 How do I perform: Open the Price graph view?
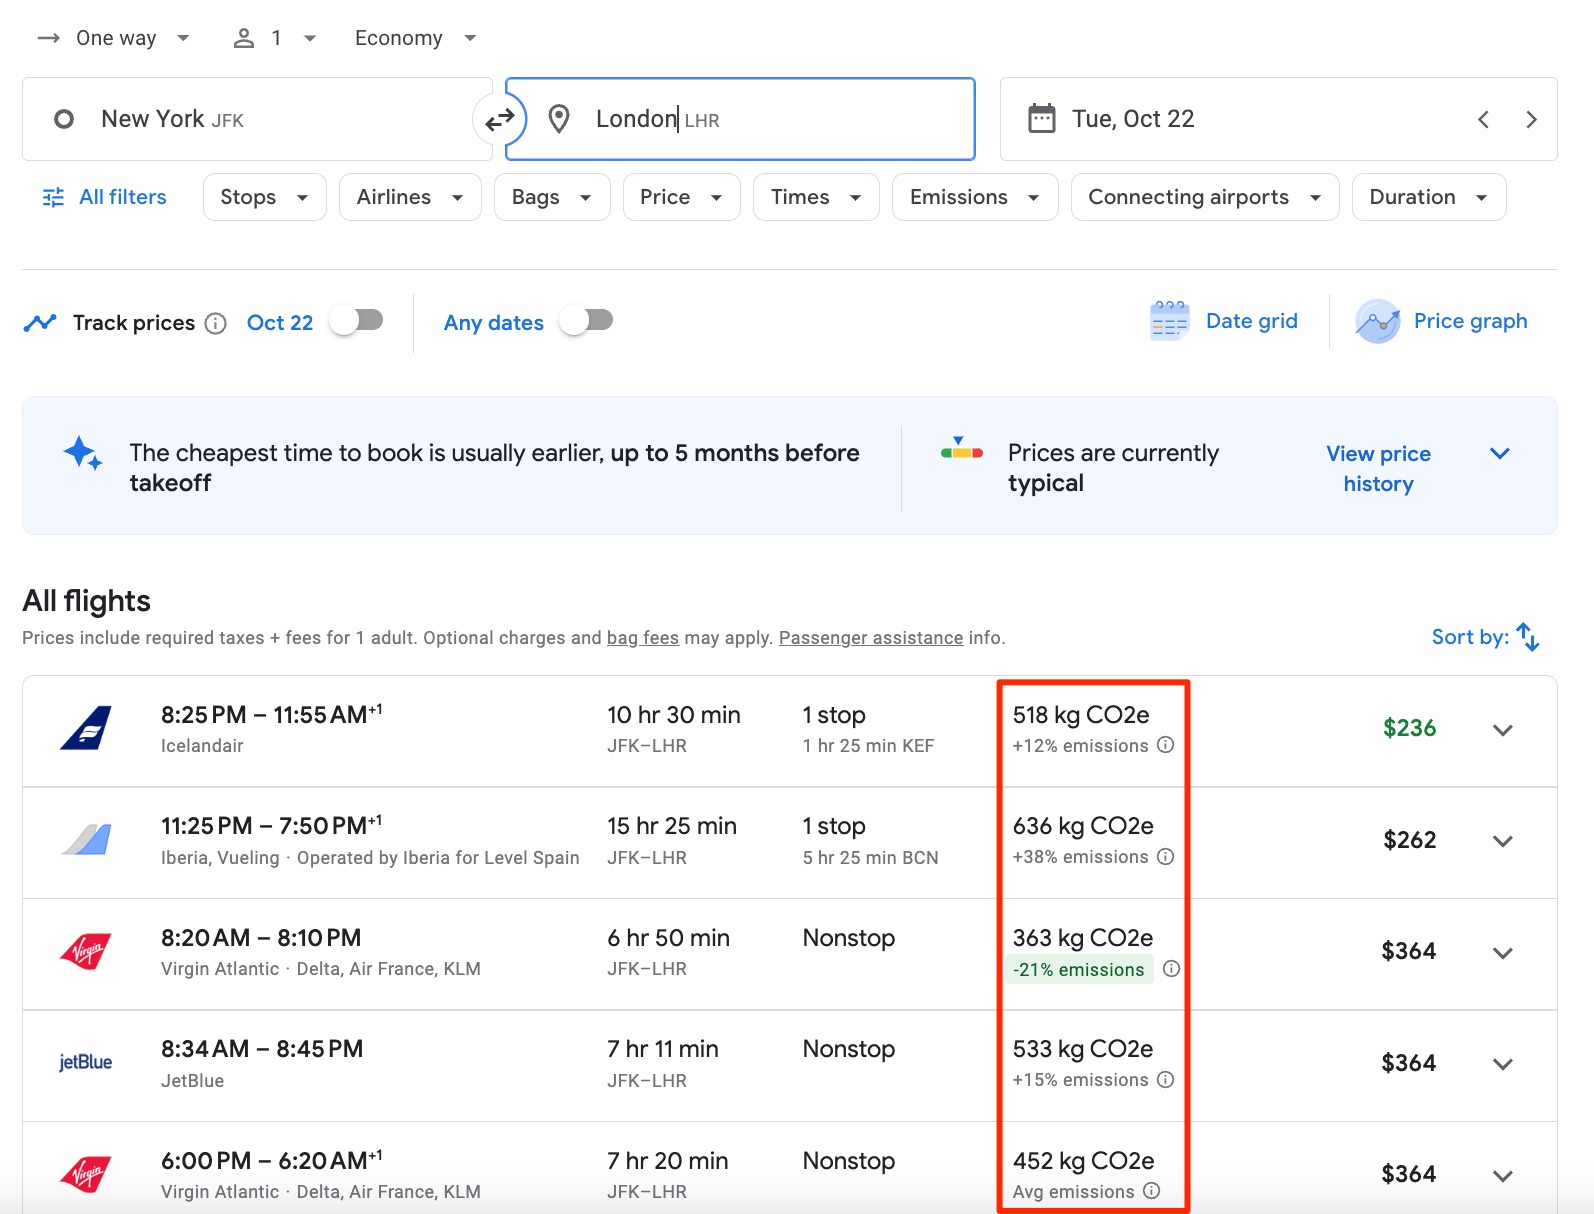(x=1442, y=321)
